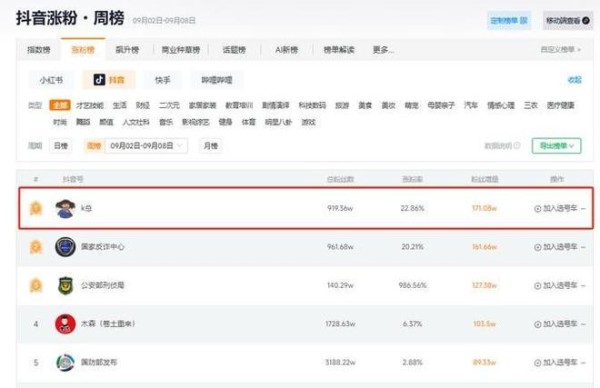Filter by 明星八卦 category

[x=278, y=122]
